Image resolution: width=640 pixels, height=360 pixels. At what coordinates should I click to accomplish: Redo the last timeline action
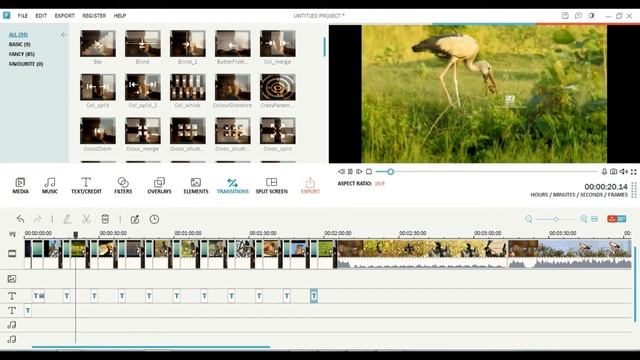click(x=37, y=219)
